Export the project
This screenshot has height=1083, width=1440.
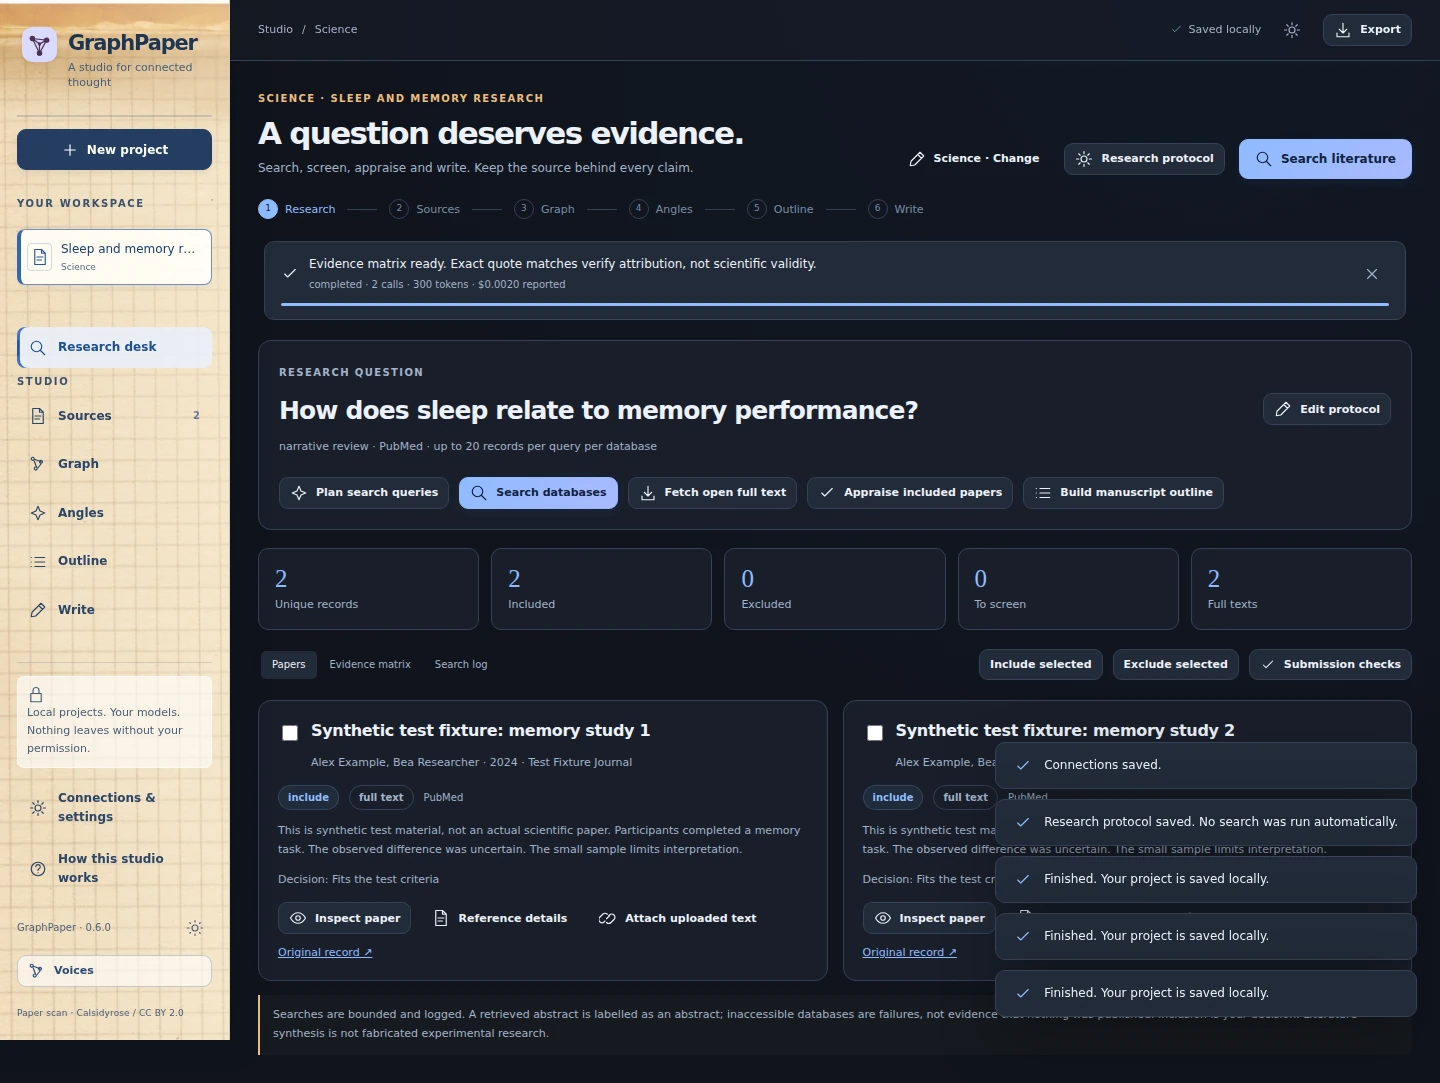(1367, 30)
